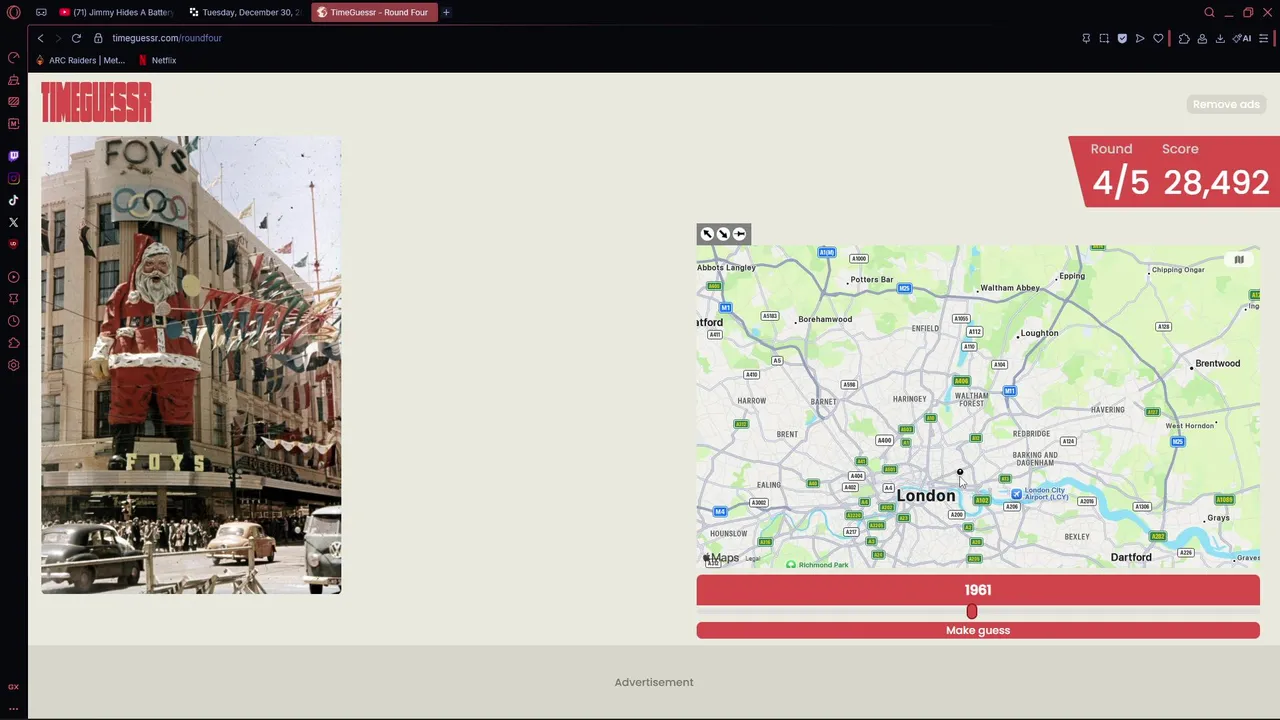Open Twitch panel in sidebar

(13, 156)
